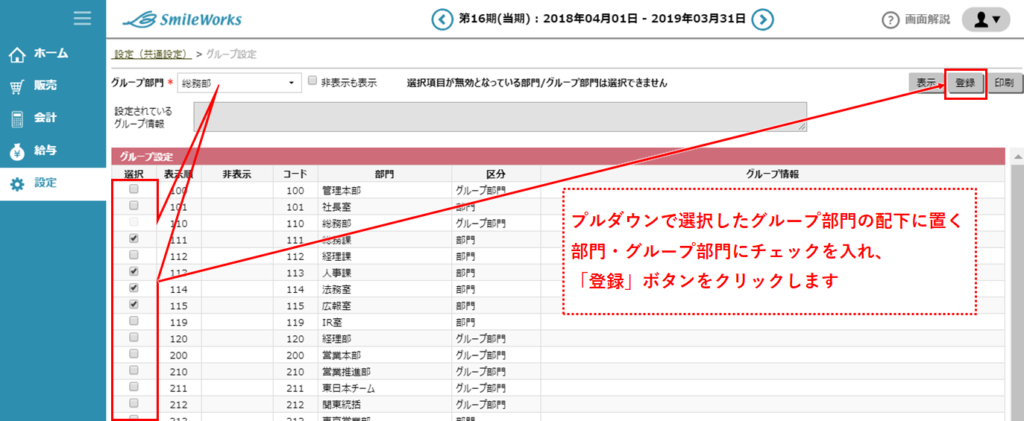Click the 設定されているグループ情報 text area
1024x421 pixels.
coord(500,117)
